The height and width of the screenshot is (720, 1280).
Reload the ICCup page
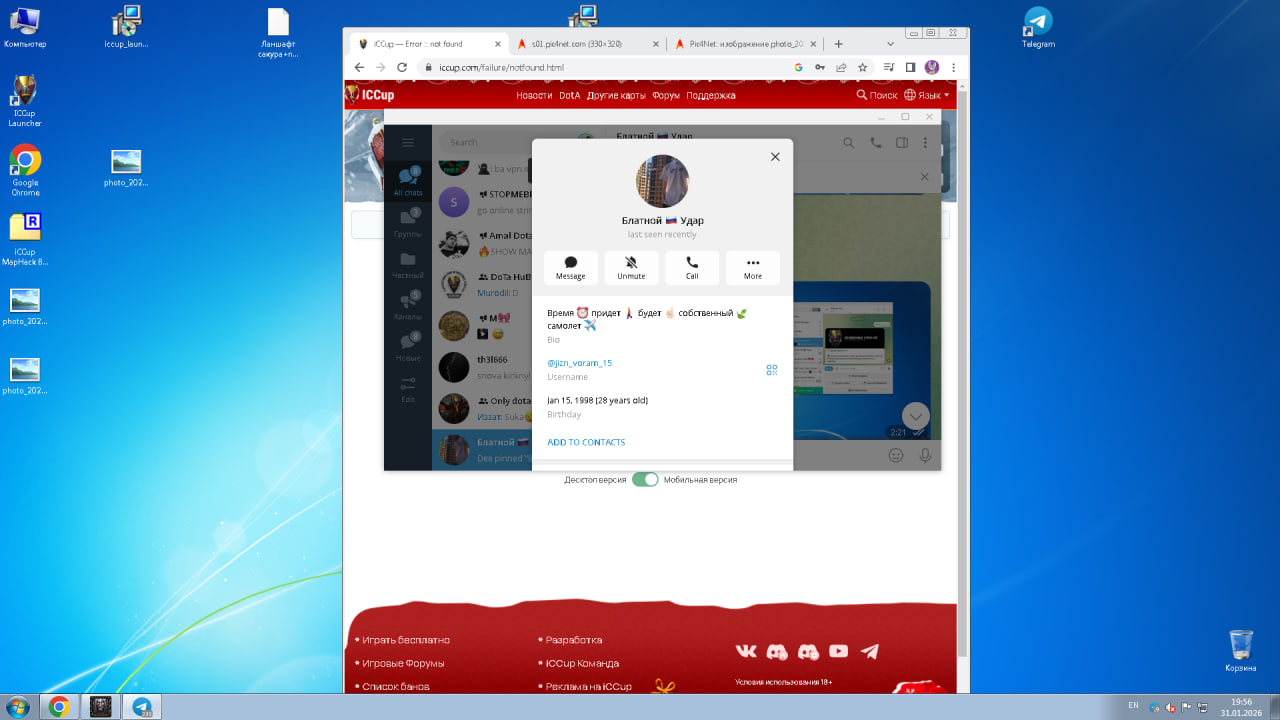[402, 67]
